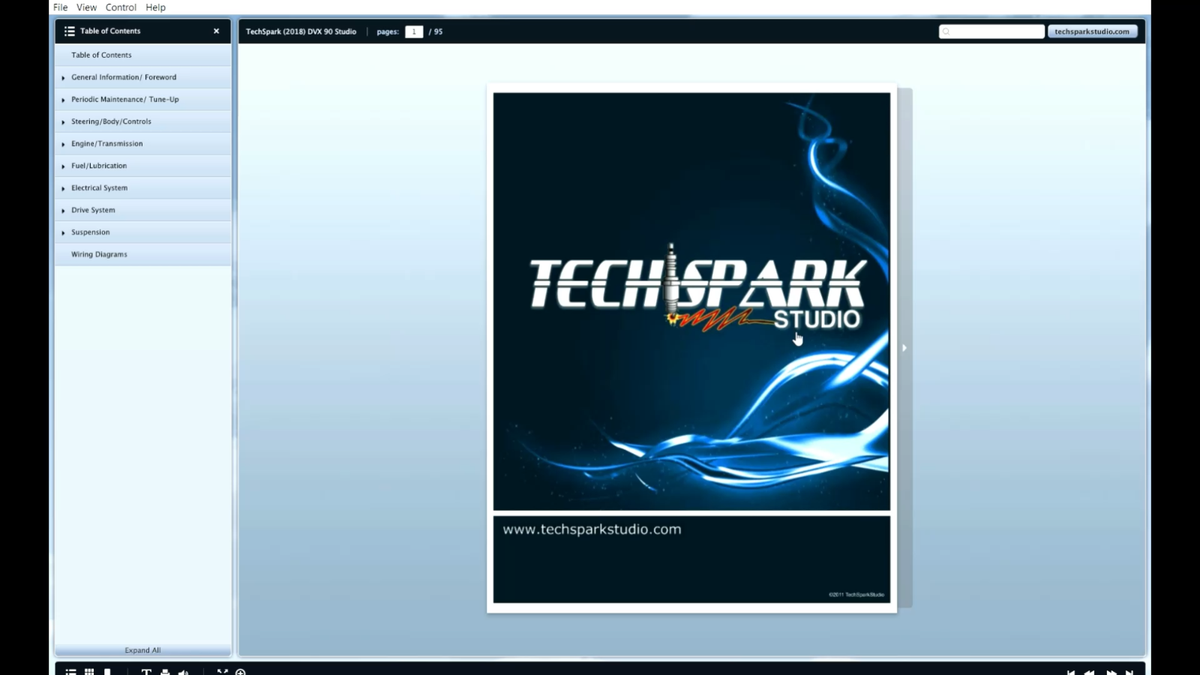This screenshot has width=1200, height=675.
Task: Go to the previous page button
Action: coord(1090,672)
